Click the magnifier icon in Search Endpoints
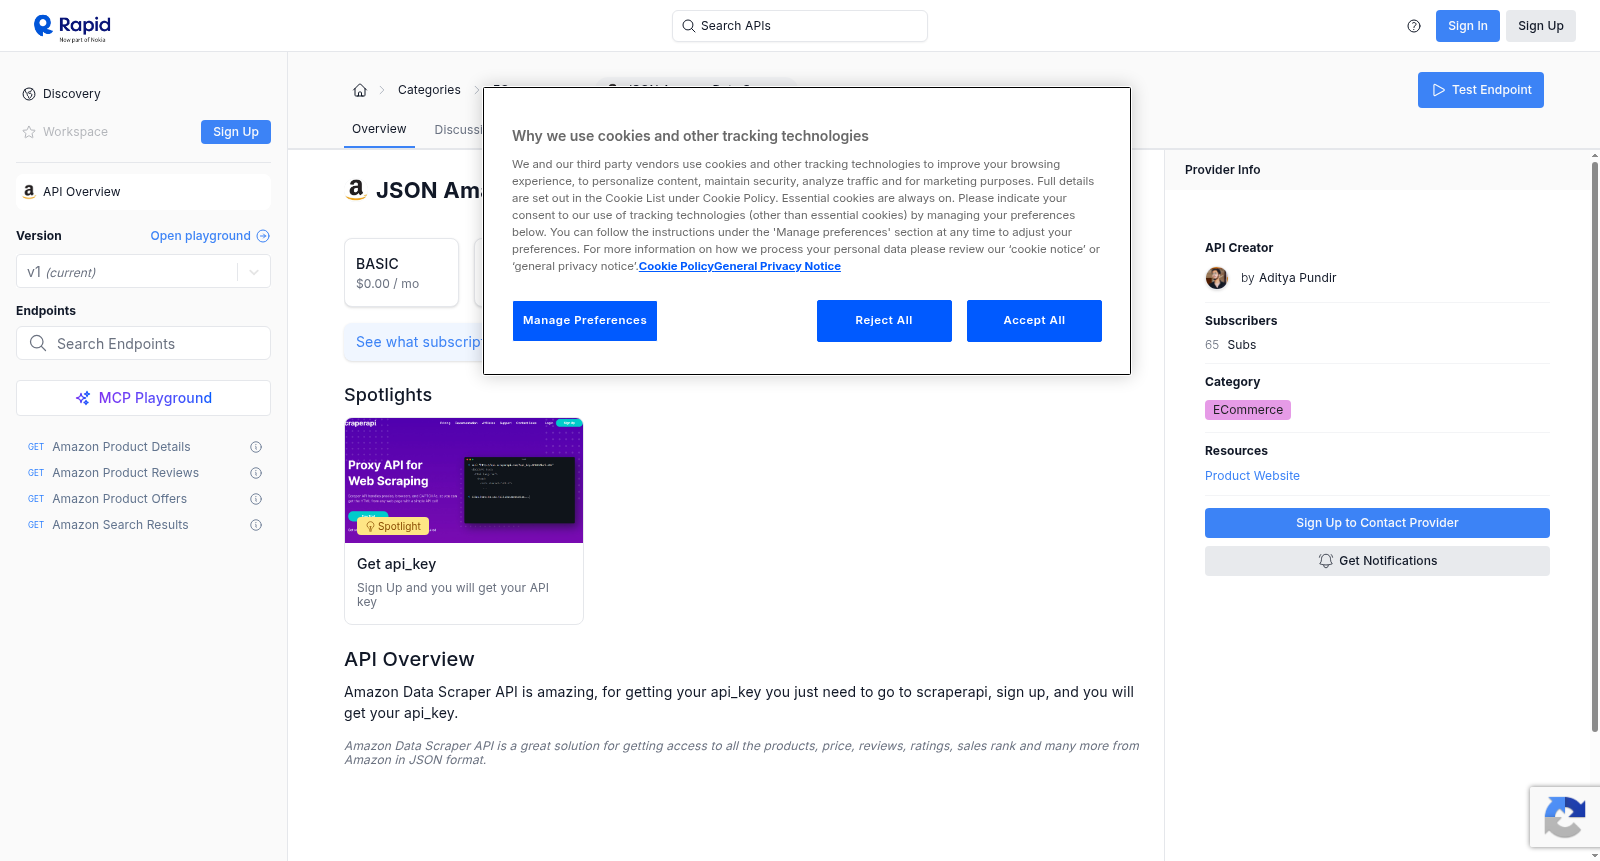The image size is (1600, 861). [x=38, y=343]
